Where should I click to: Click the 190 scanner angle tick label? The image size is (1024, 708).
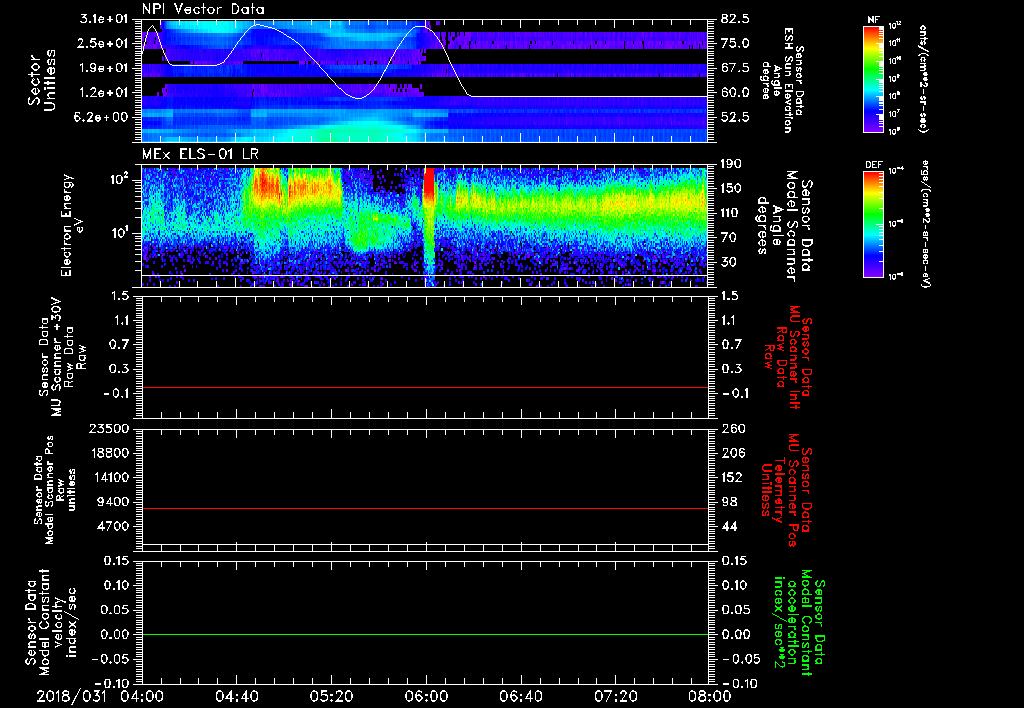coord(732,164)
